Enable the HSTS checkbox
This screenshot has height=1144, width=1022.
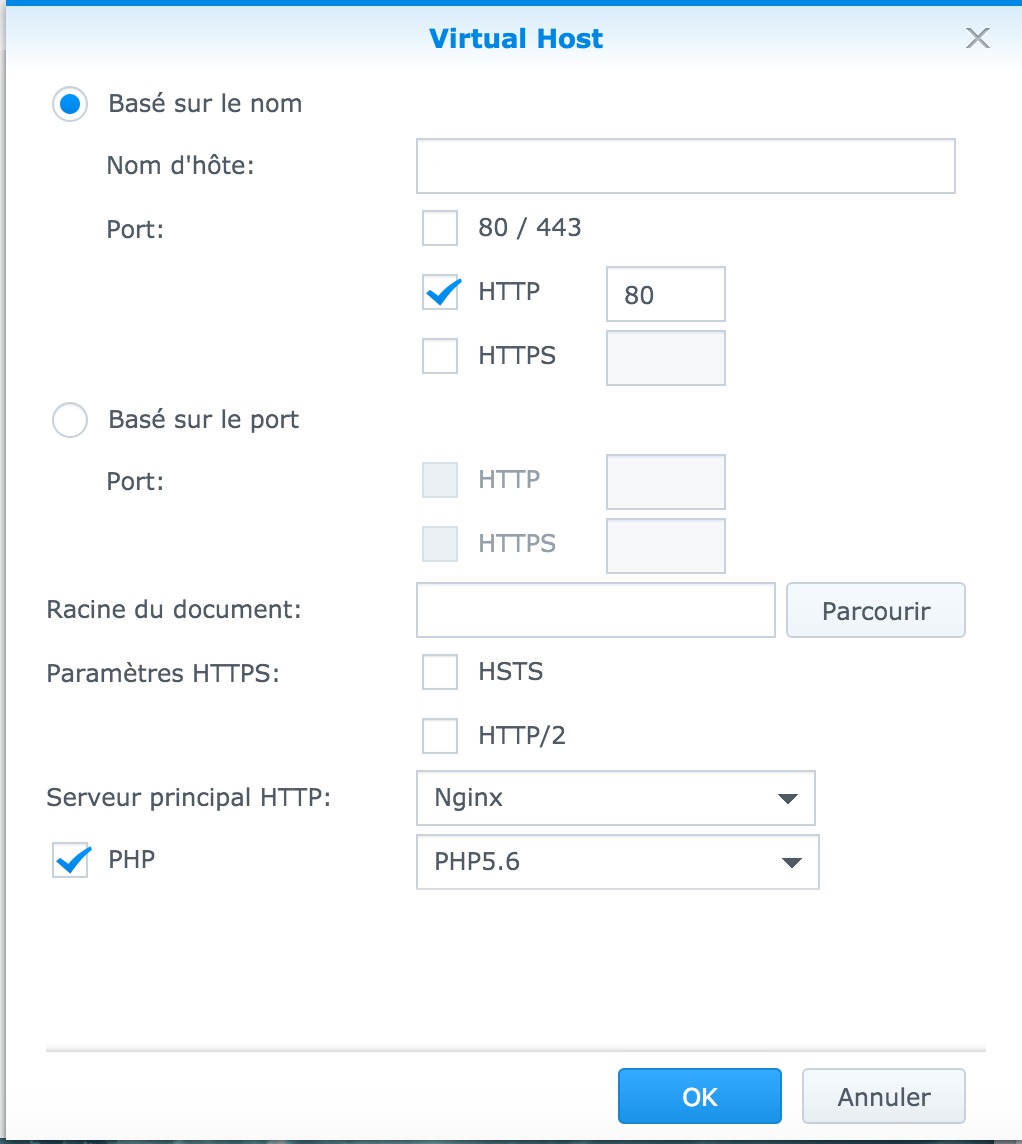[440, 672]
